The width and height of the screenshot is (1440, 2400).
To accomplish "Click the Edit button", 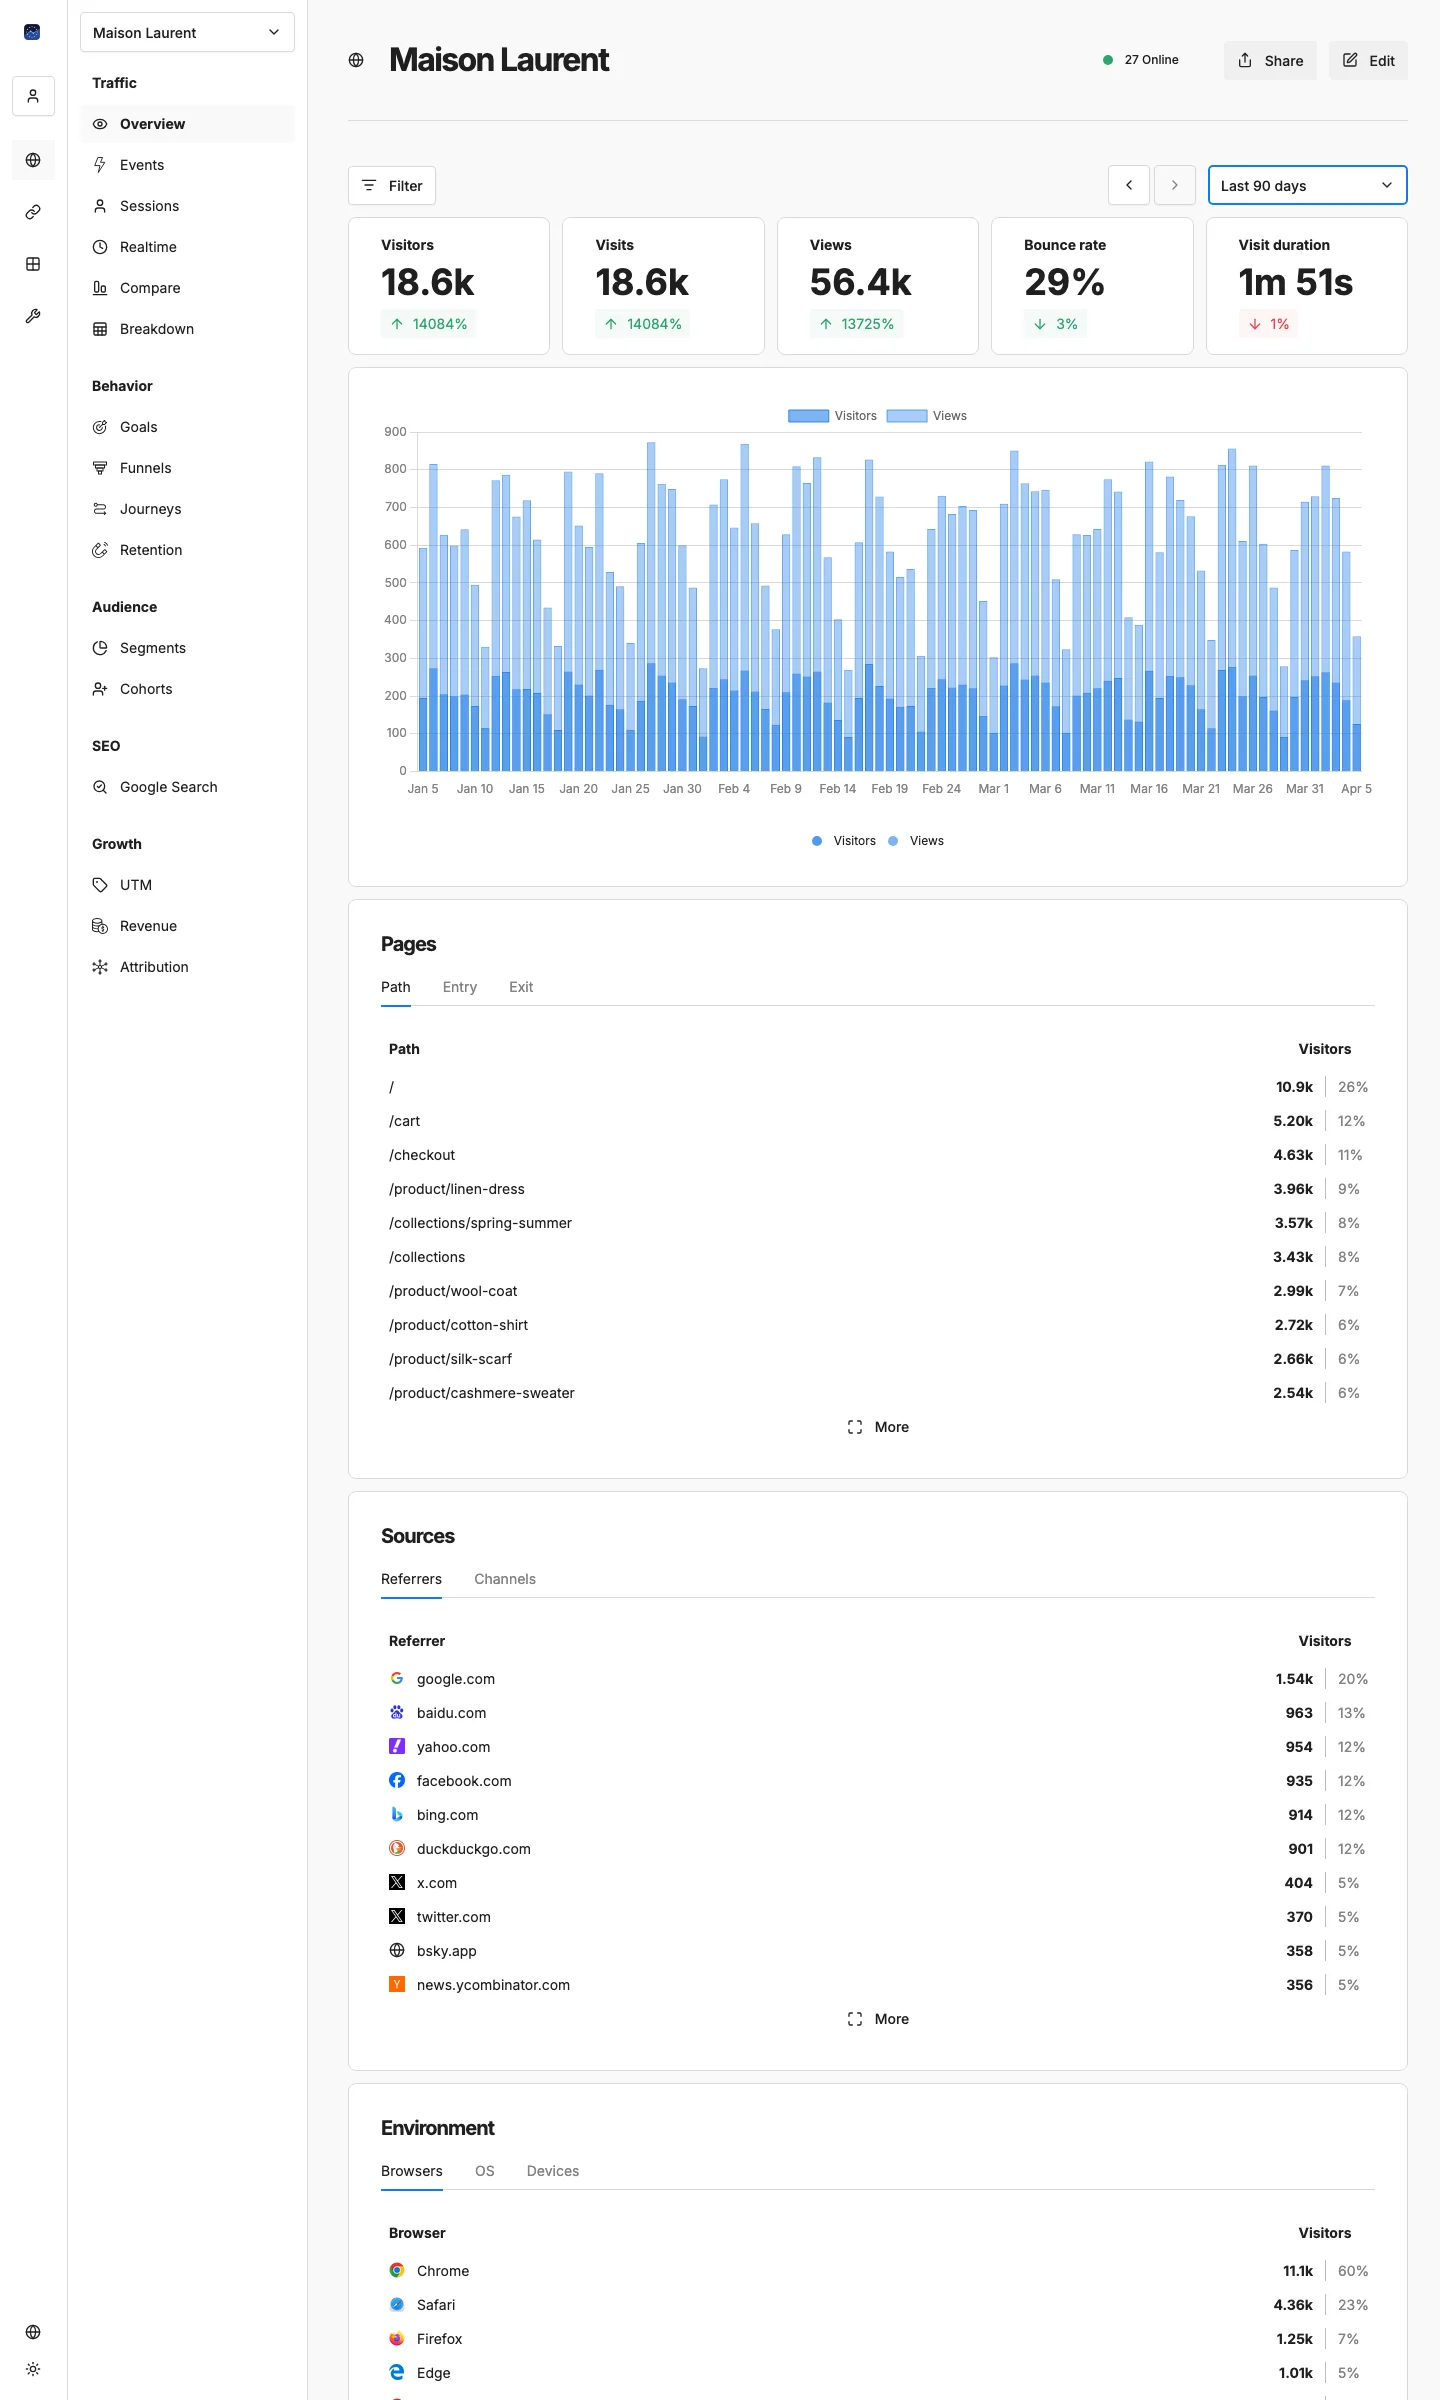I will [x=1368, y=60].
